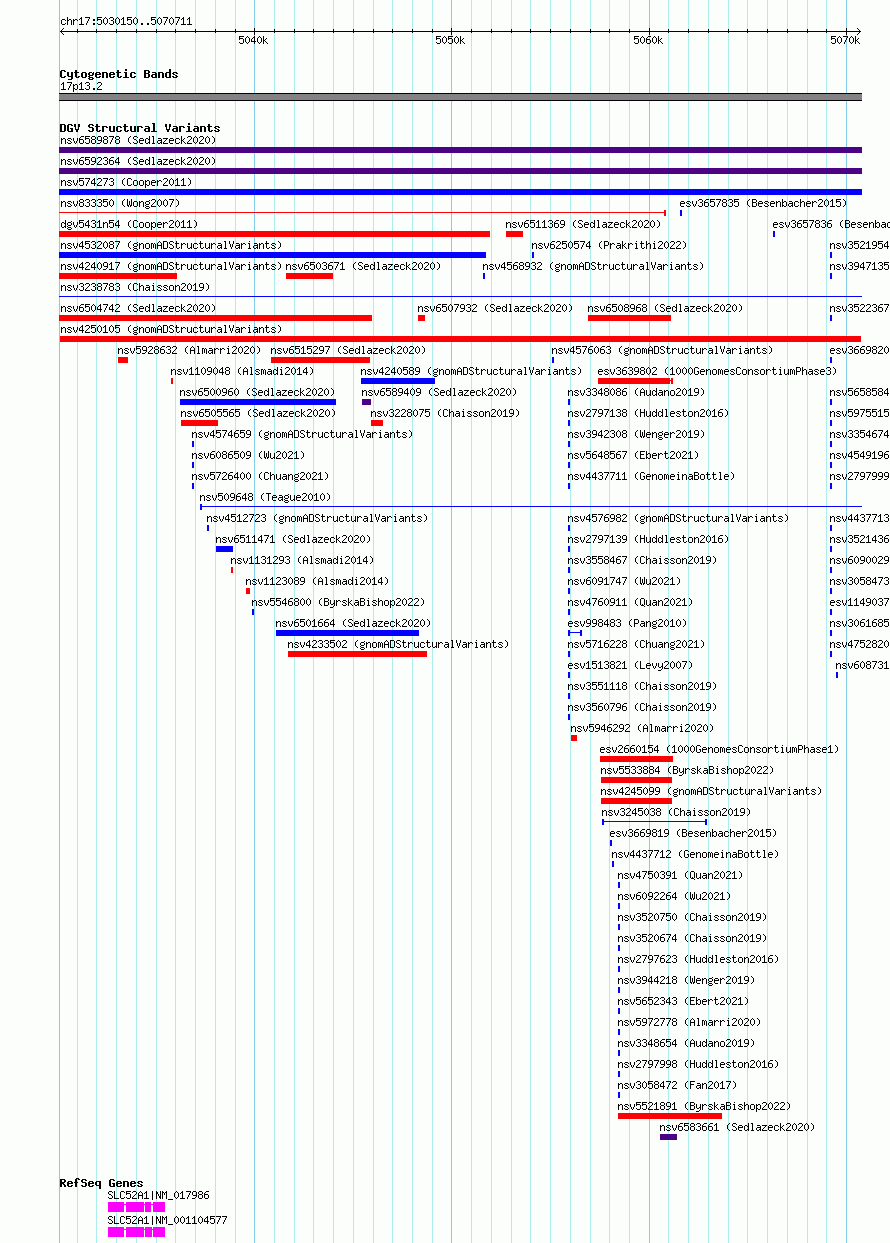Click nsv4568932 (gnomADStructuralVariants) label
890x1243 pixels.
click(x=593, y=266)
